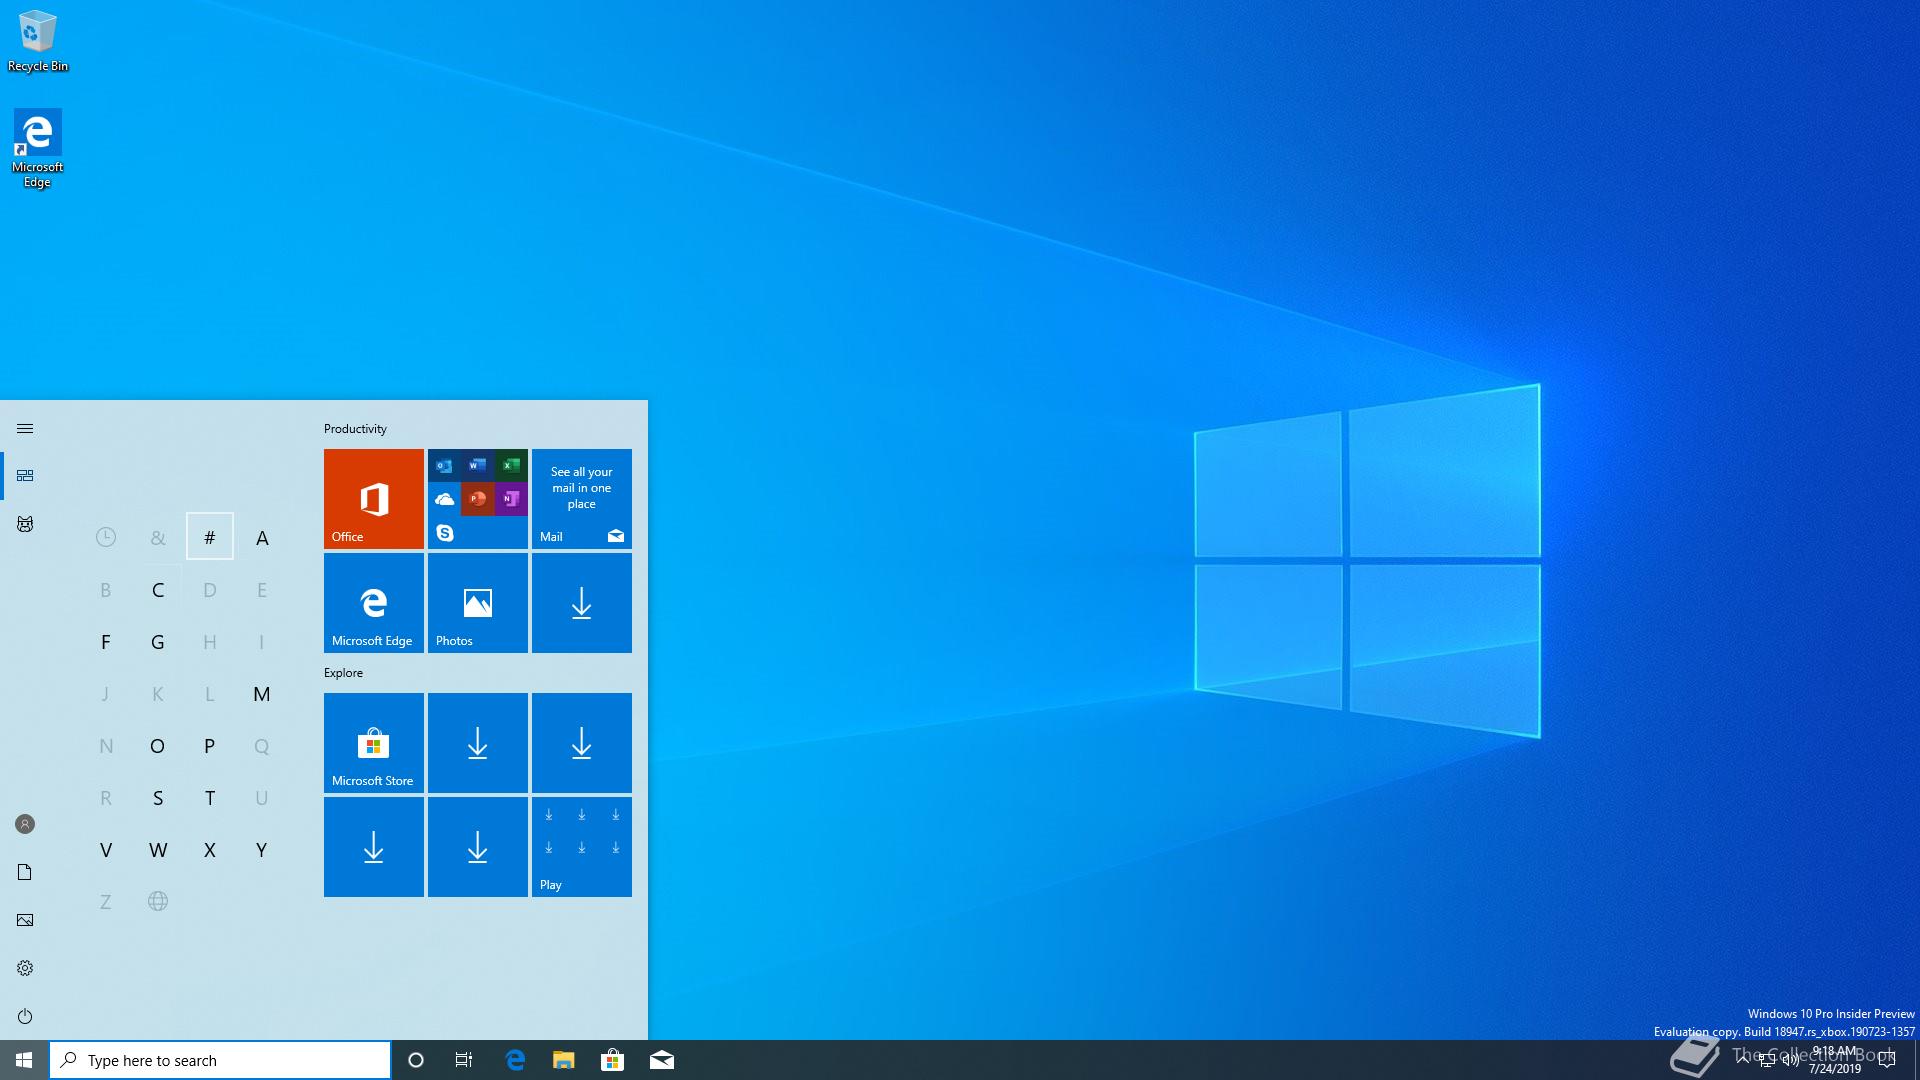
Task: Open the user account icon in Start
Action: tap(25, 824)
